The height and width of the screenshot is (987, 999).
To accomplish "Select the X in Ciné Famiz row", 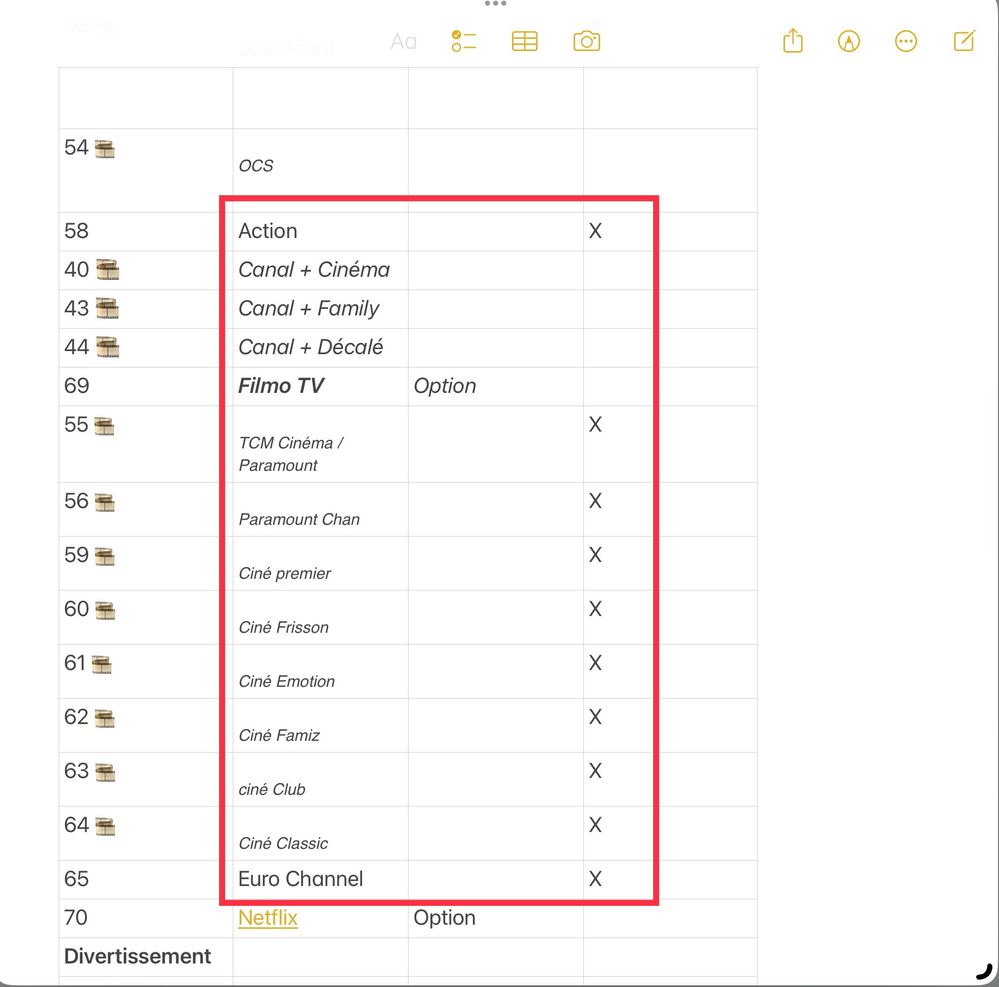I will pos(595,717).
